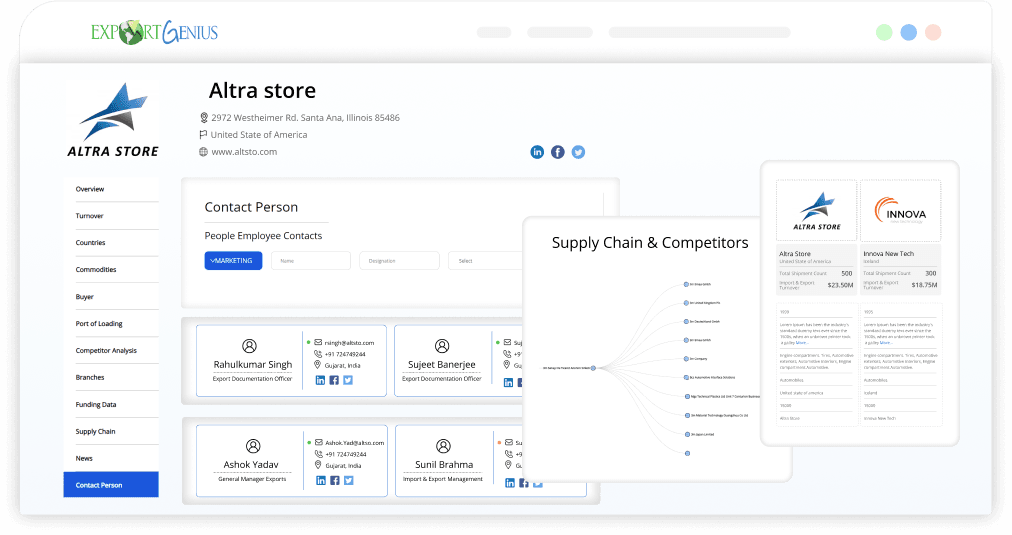This screenshot has height=535, width=1012.
Task: Open Rahulkumar Singh's Facebook icon
Action: [334, 380]
